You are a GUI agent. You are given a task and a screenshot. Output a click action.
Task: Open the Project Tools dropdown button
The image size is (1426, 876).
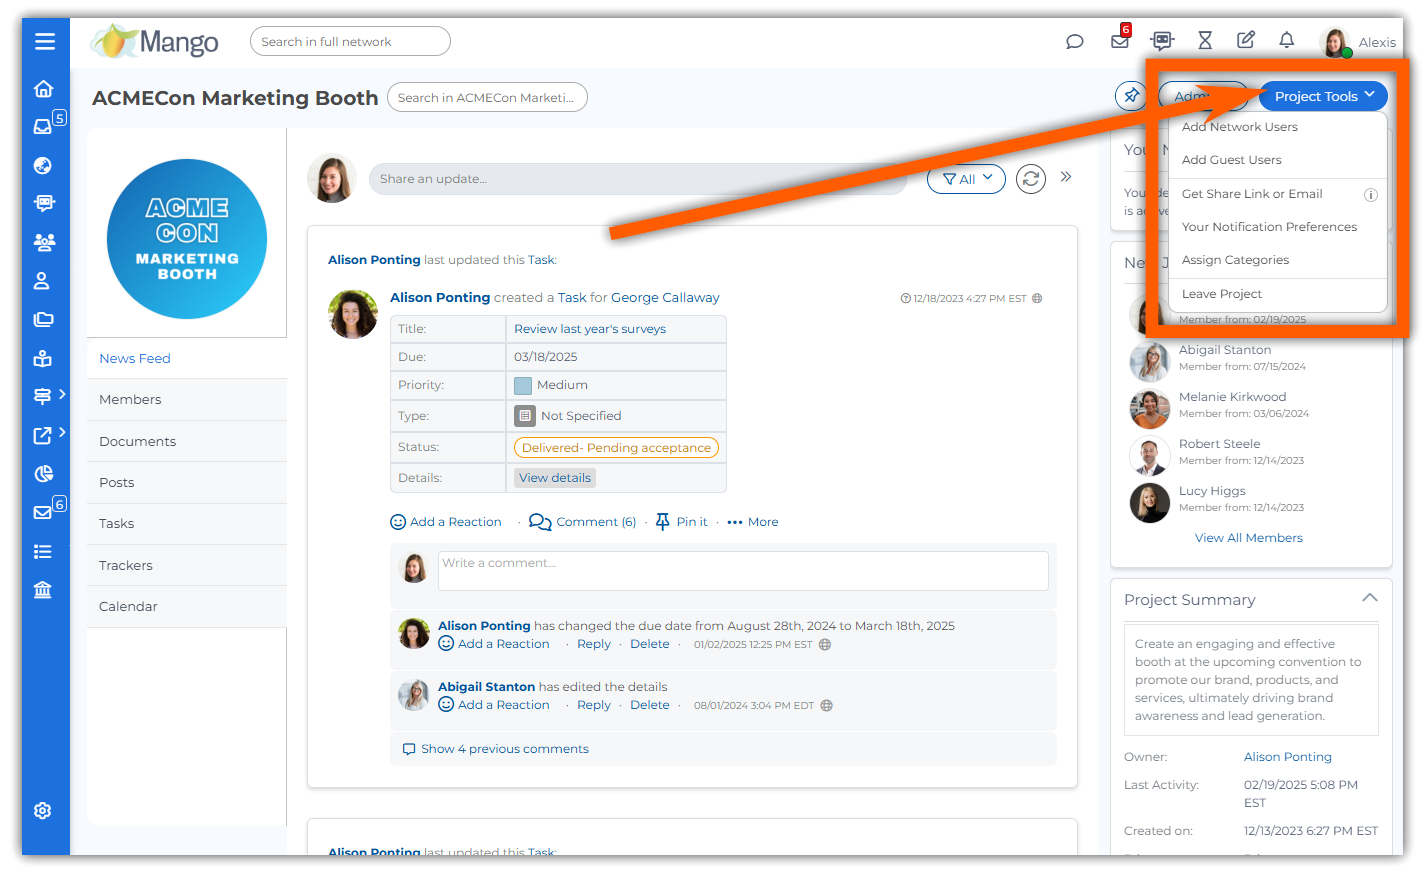click(1323, 96)
